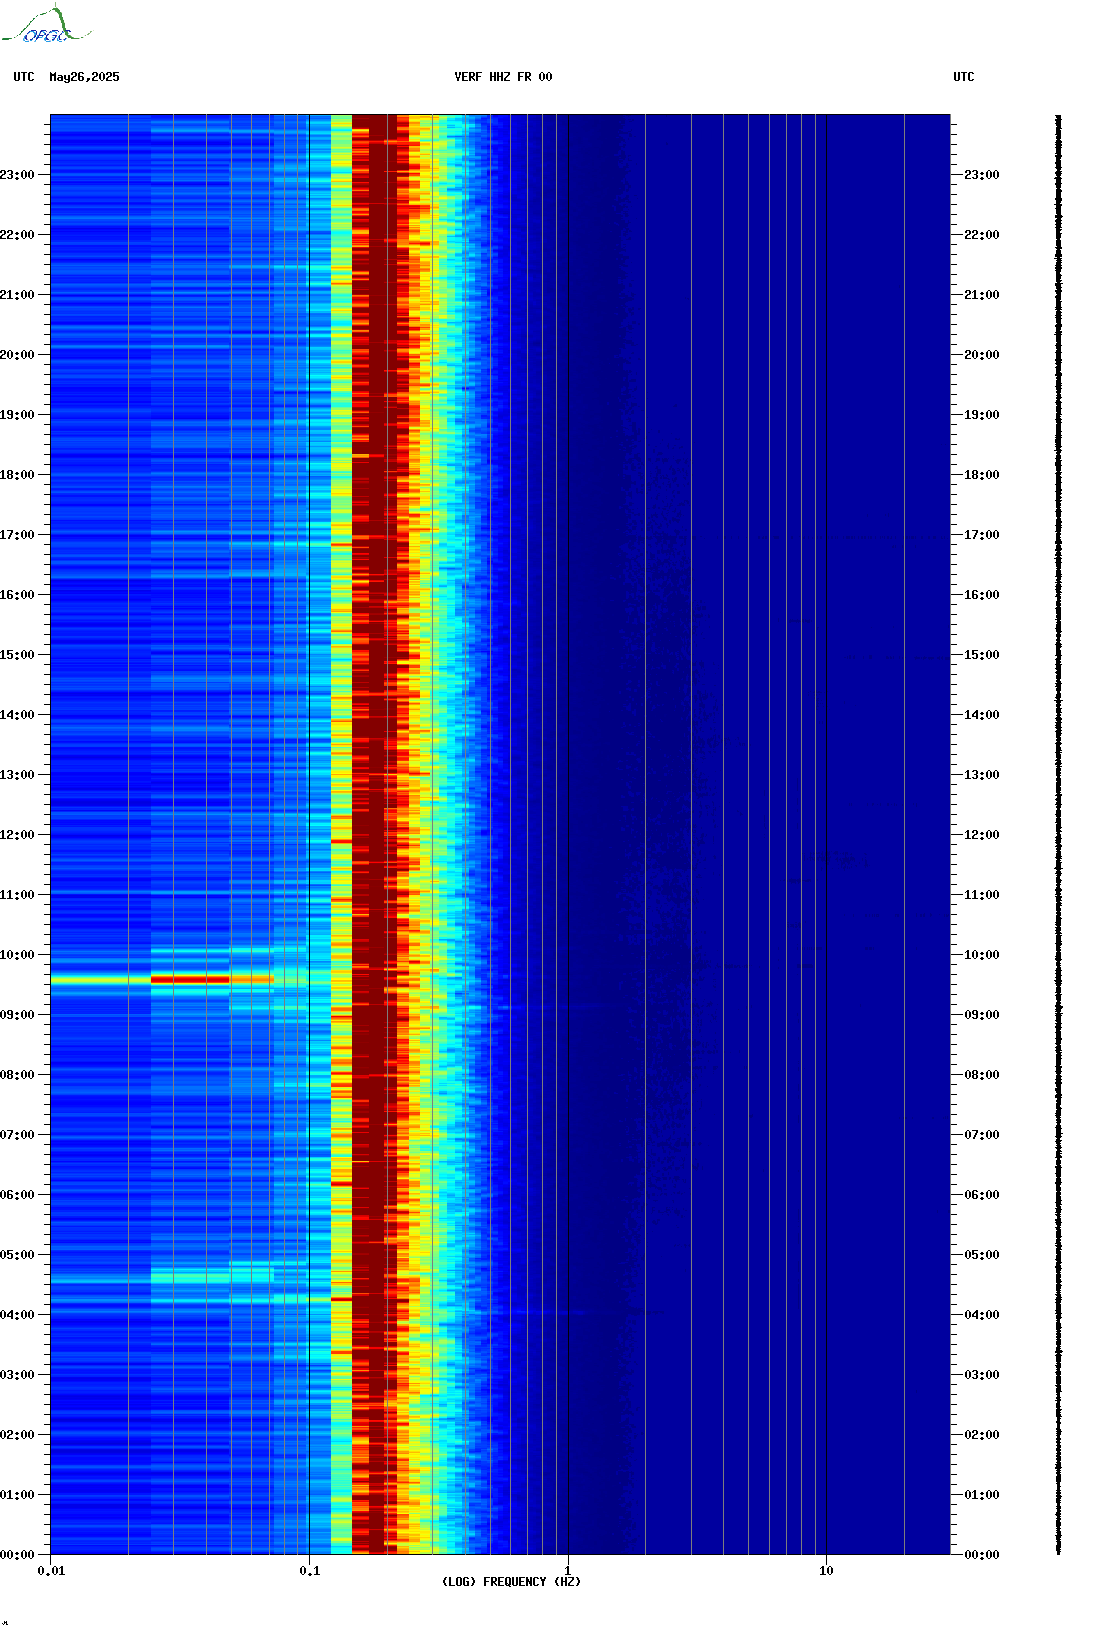Click the black 10 Hz gridline at 08:00

point(827,1075)
